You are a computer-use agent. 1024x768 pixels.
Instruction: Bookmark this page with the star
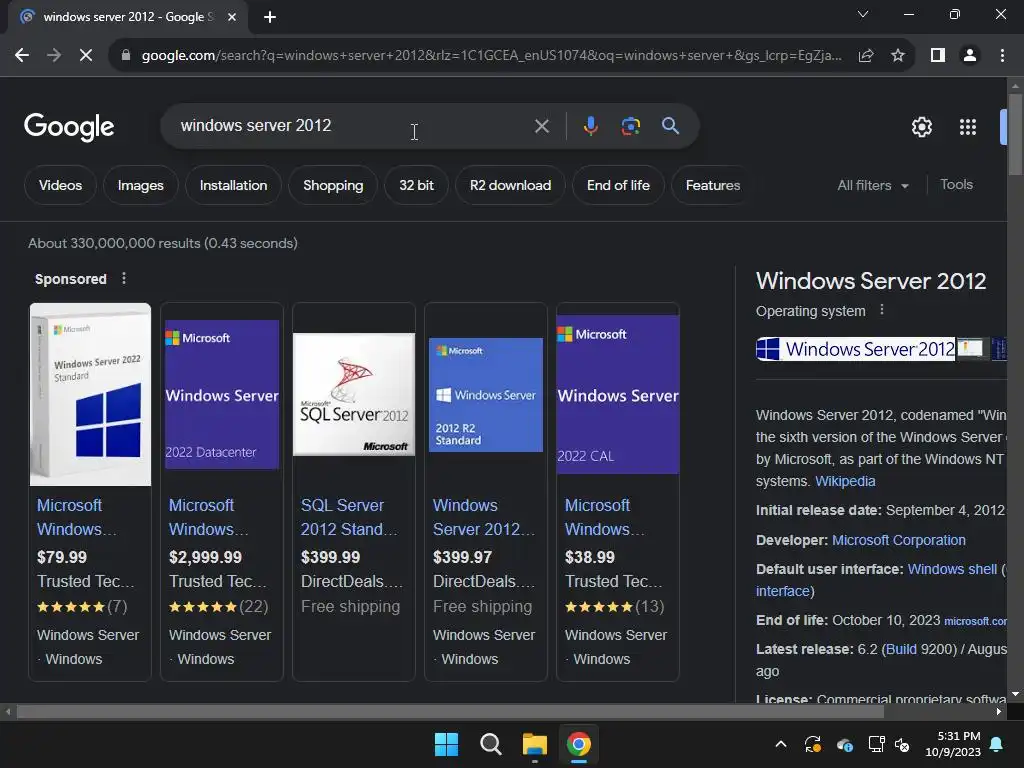(898, 56)
